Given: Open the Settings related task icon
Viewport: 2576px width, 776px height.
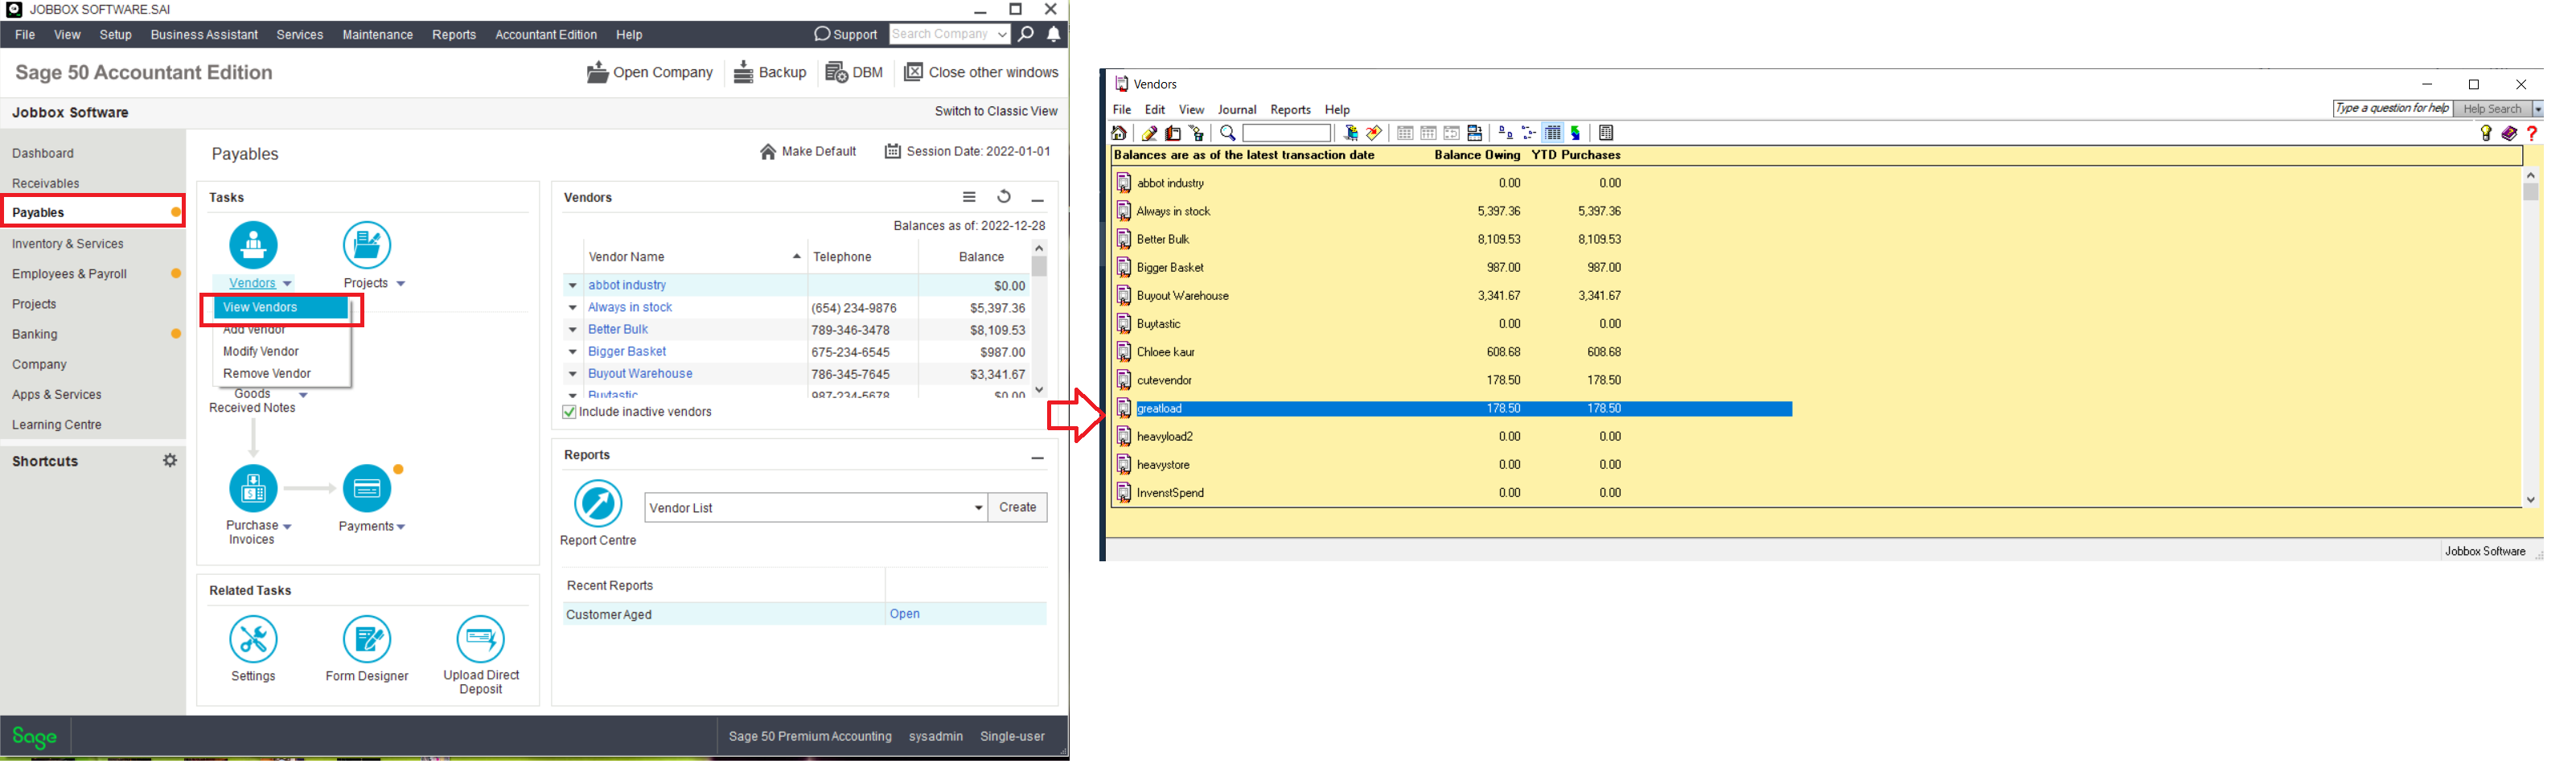Looking at the screenshot, I should click(254, 640).
